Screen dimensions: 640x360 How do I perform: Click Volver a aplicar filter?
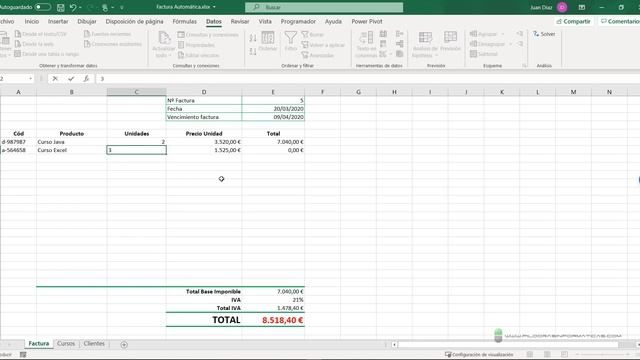pyautogui.click(x=323, y=45)
